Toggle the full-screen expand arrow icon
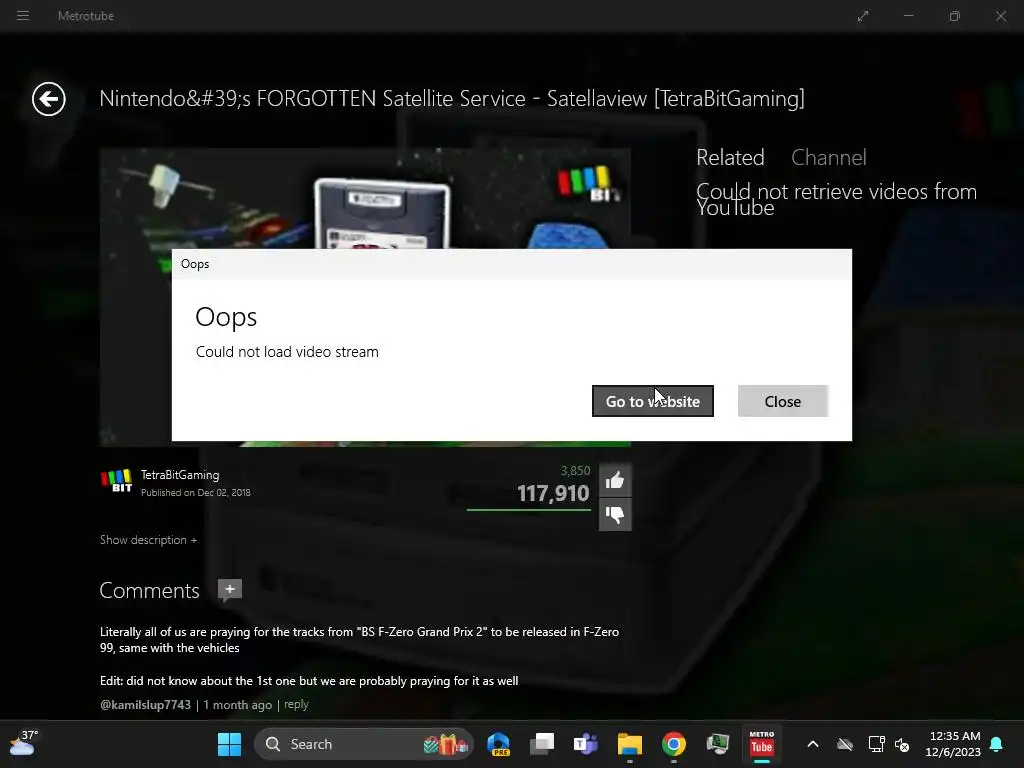Viewport: 1024px width, 768px height. pyautogui.click(x=863, y=16)
